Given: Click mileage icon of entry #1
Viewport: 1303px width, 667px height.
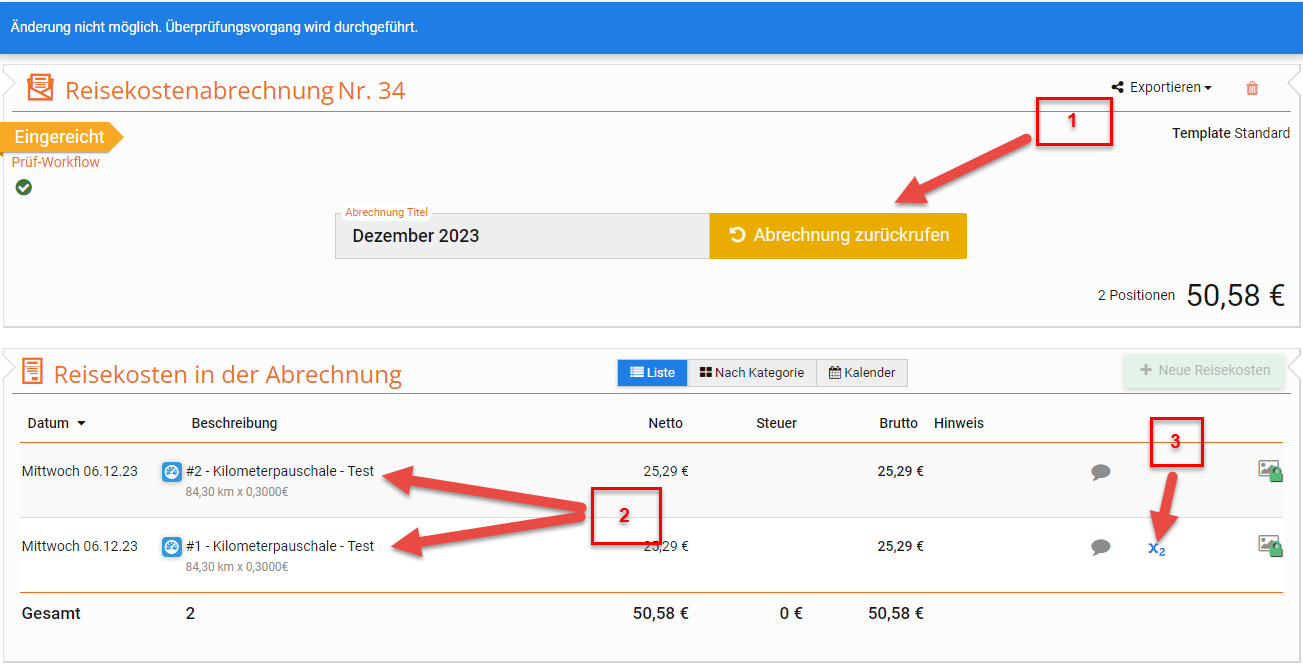Looking at the screenshot, I should coord(171,547).
